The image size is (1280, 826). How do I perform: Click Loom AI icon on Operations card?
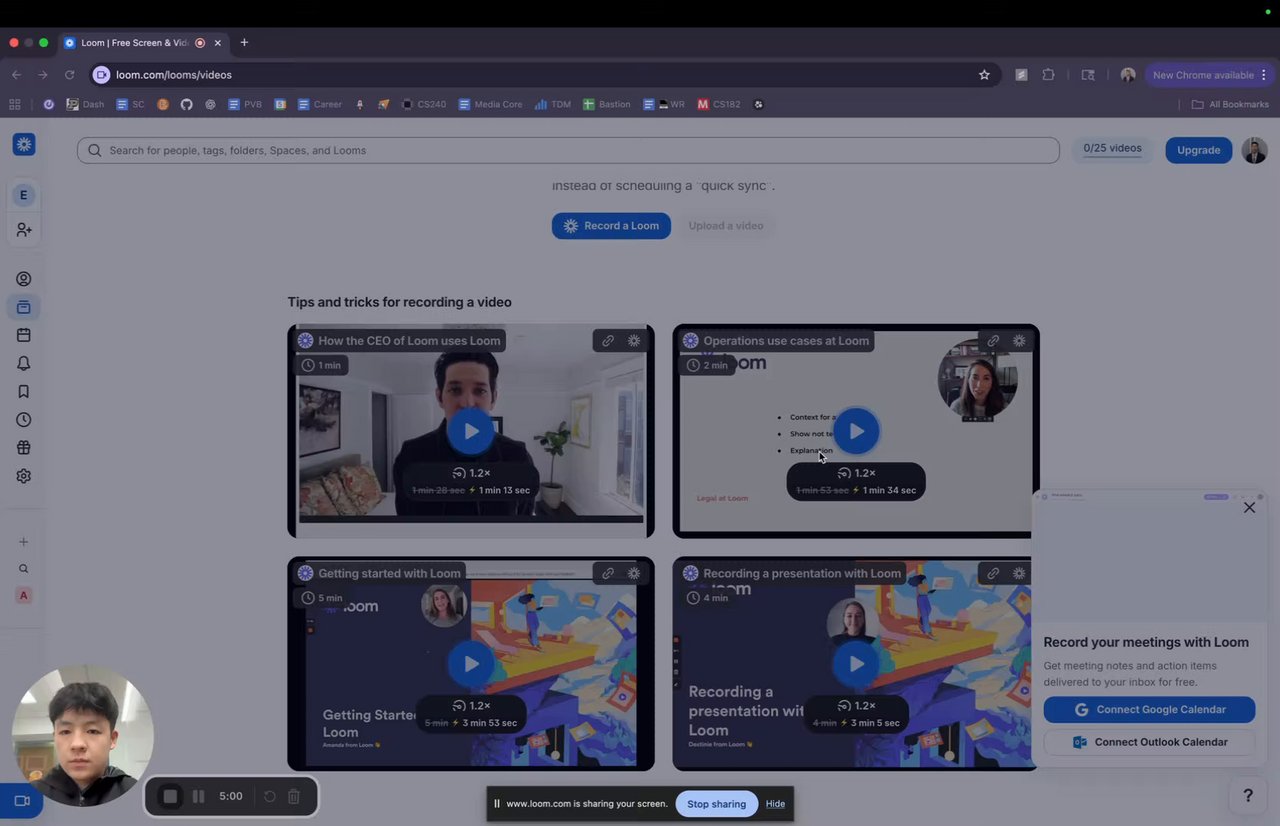coord(1019,341)
